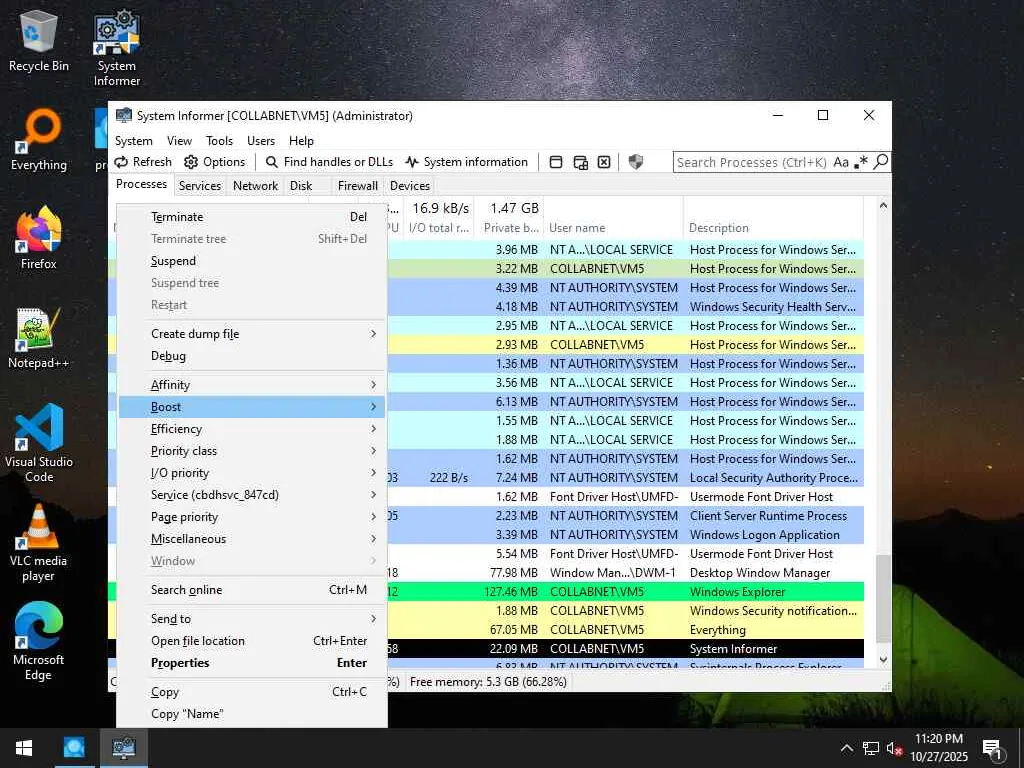Open the Windows Start menu

click(24, 748)
